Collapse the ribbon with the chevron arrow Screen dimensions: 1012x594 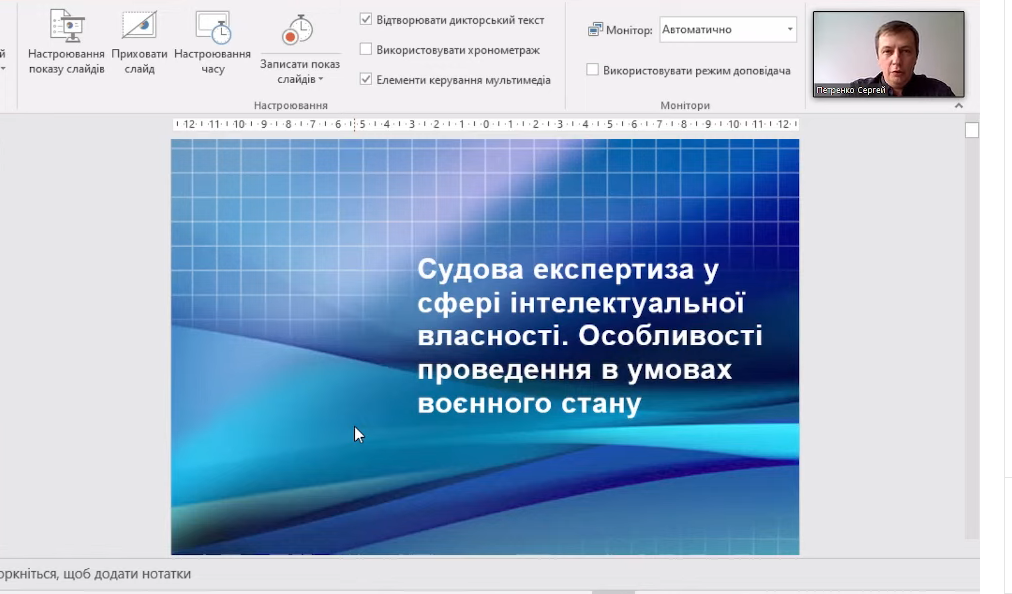click(x=959, y=105)
